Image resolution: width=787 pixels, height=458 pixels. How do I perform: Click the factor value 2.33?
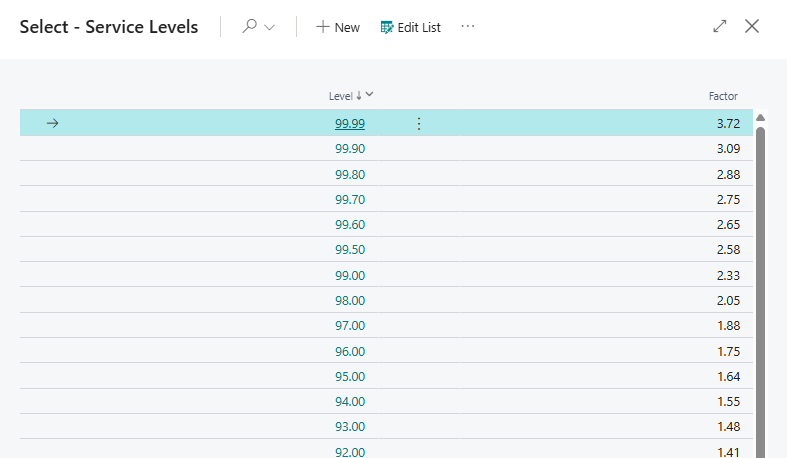(x=727, y=275)
